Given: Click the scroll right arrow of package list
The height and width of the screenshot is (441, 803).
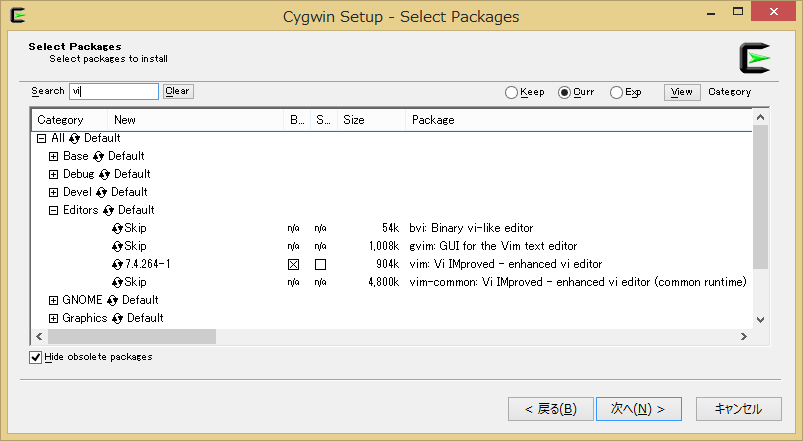Looking at the screenshot, I should click(x=744, y=337).
